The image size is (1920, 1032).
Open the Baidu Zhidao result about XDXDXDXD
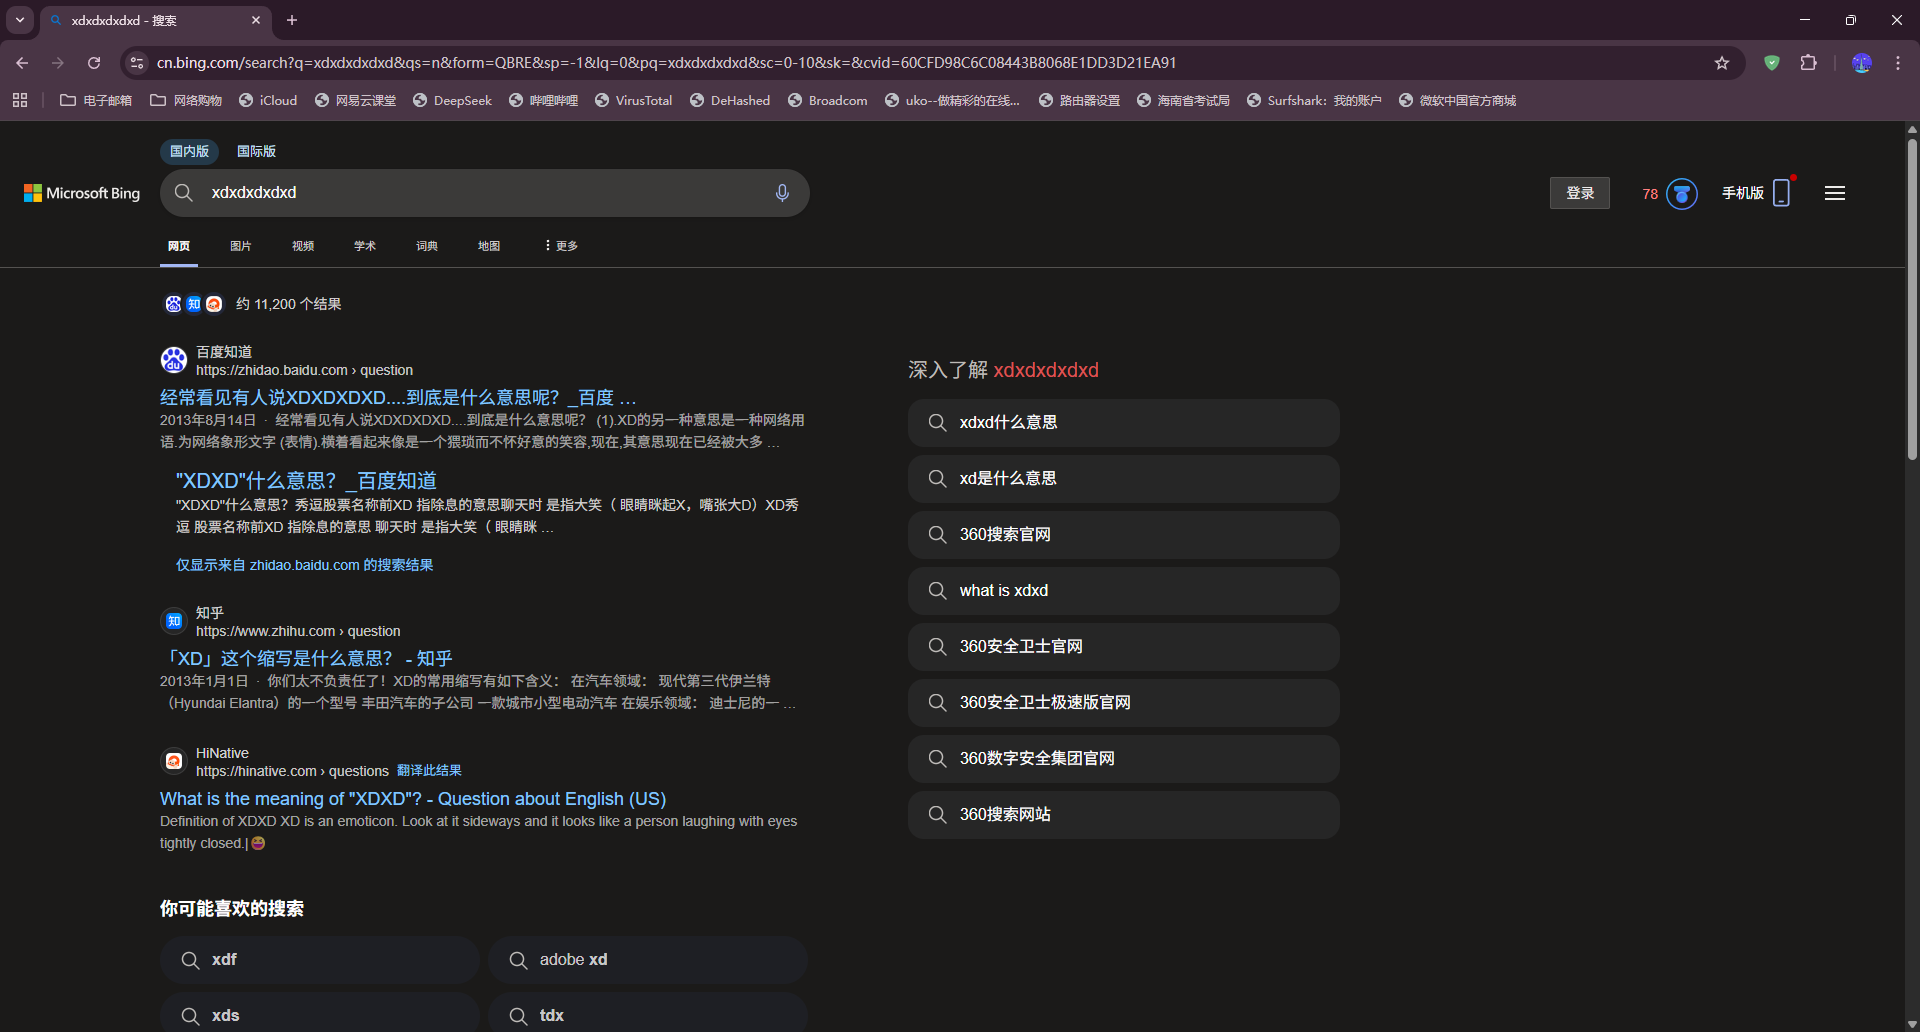[x=397, y=397]
